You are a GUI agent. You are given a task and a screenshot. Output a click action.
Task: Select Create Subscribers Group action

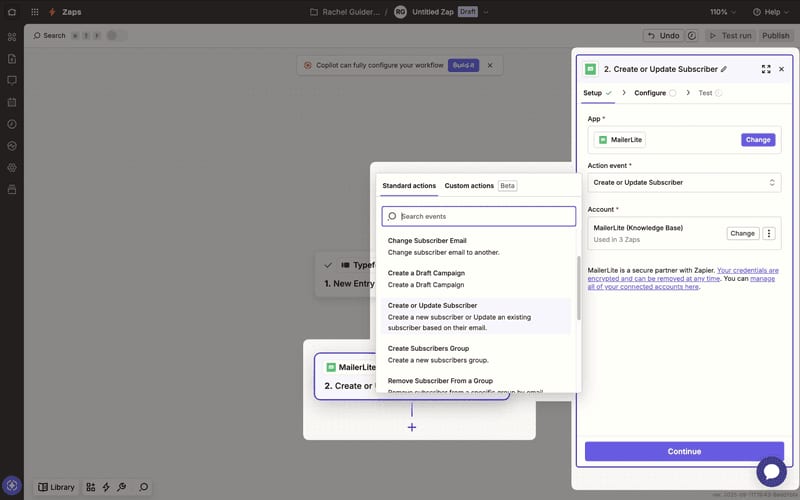coord(476,354)
